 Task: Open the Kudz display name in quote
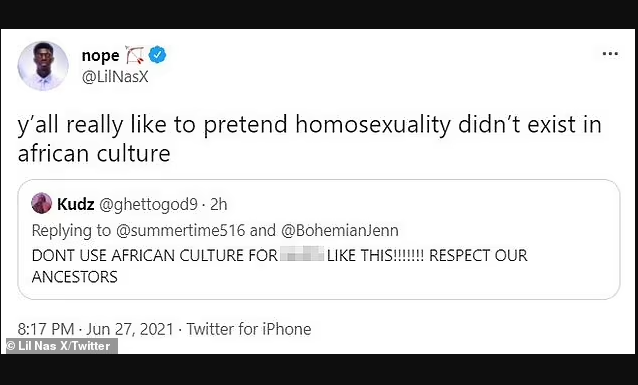[x=76, y=204]
